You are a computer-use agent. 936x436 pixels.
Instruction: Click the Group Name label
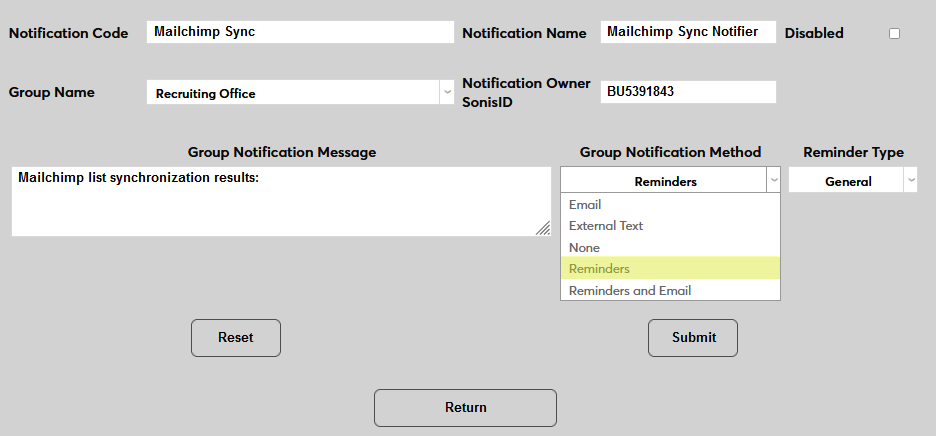(x=51, y=93)
